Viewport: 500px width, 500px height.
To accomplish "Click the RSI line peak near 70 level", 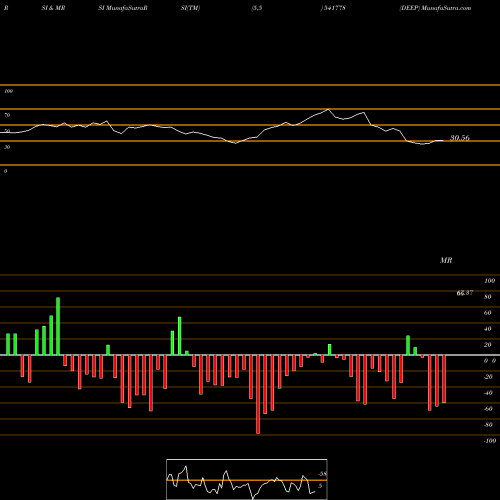I will pyautogui.click(x=328, y=109).
